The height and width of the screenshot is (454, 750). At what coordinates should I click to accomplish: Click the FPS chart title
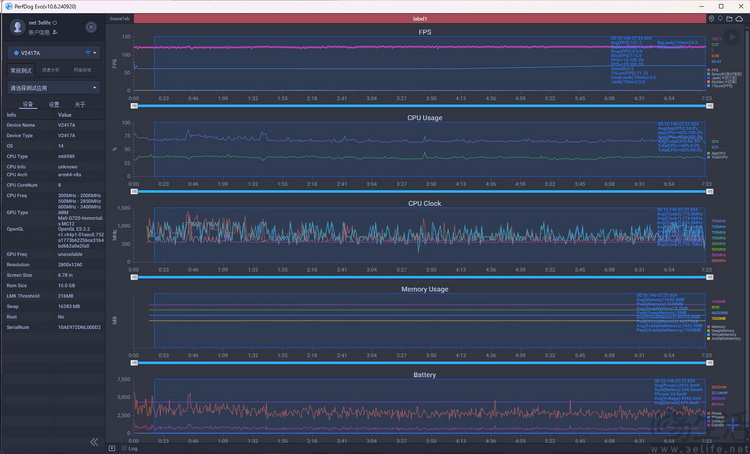tap(425, 32)
